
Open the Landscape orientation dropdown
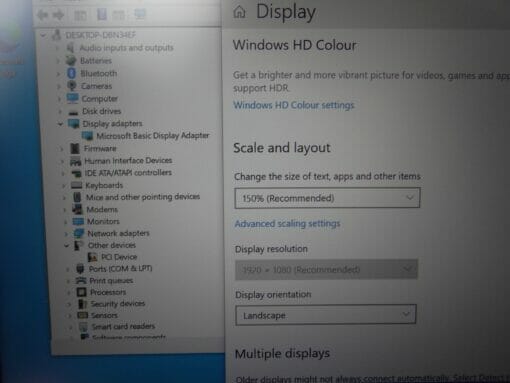[326, 315]
